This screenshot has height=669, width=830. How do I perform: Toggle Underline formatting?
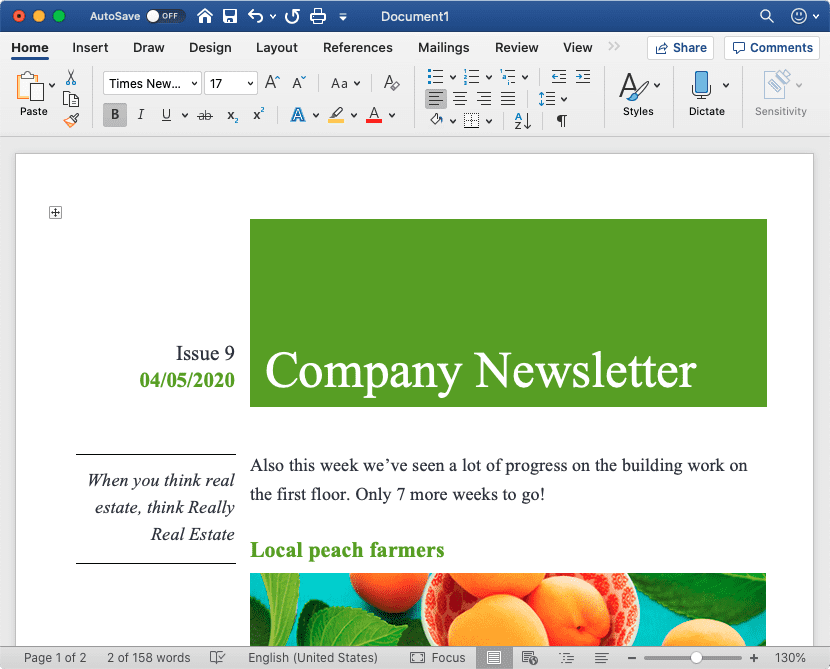166,115
